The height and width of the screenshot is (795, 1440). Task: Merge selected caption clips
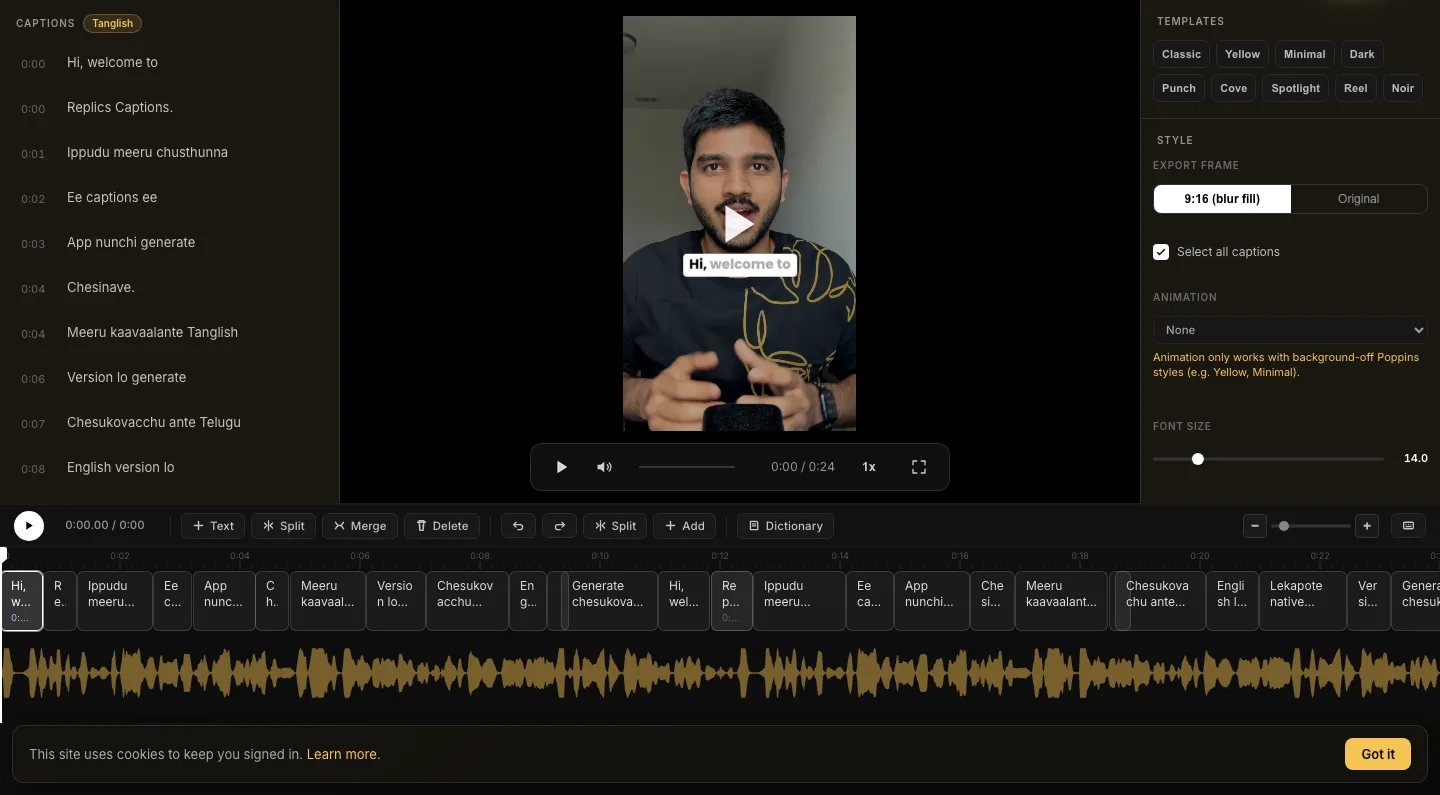(360, 526)
